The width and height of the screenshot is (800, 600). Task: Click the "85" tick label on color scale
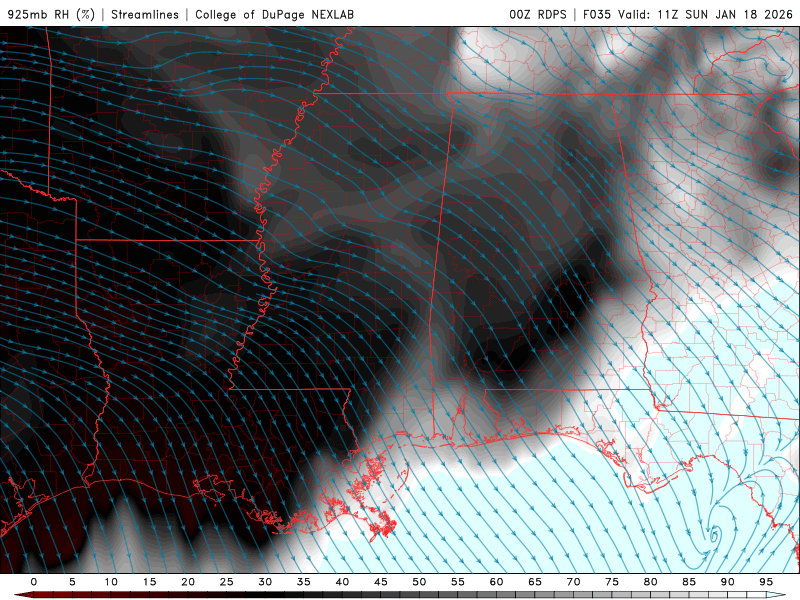(689, 582)
